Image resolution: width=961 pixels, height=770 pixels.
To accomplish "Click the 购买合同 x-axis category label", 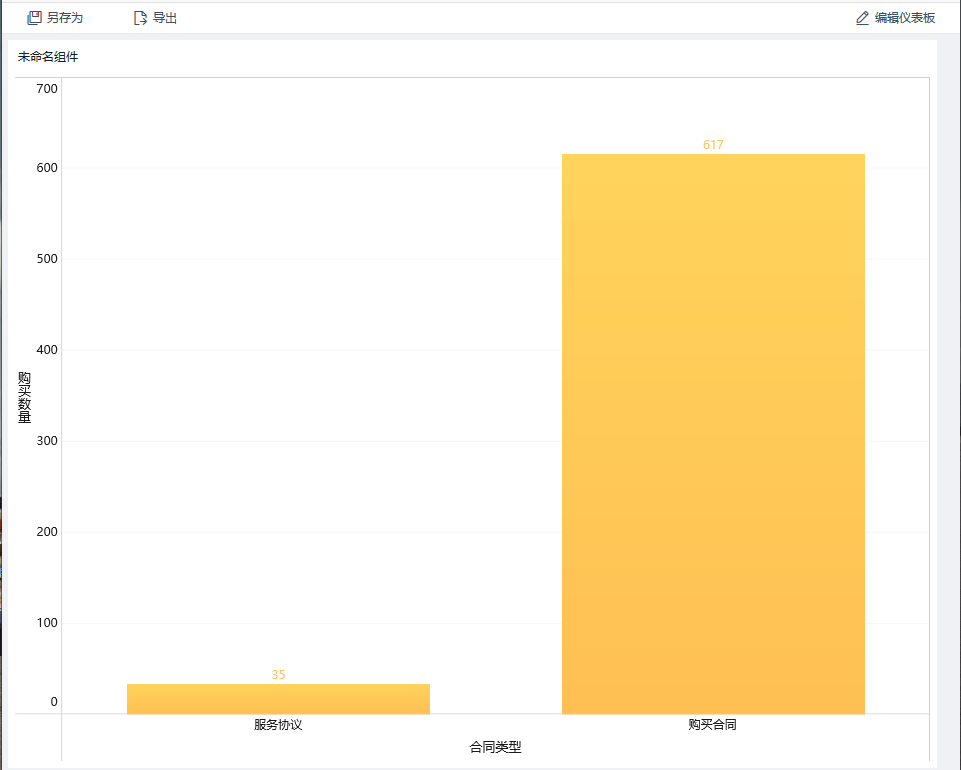I will (x=712, y=725).
